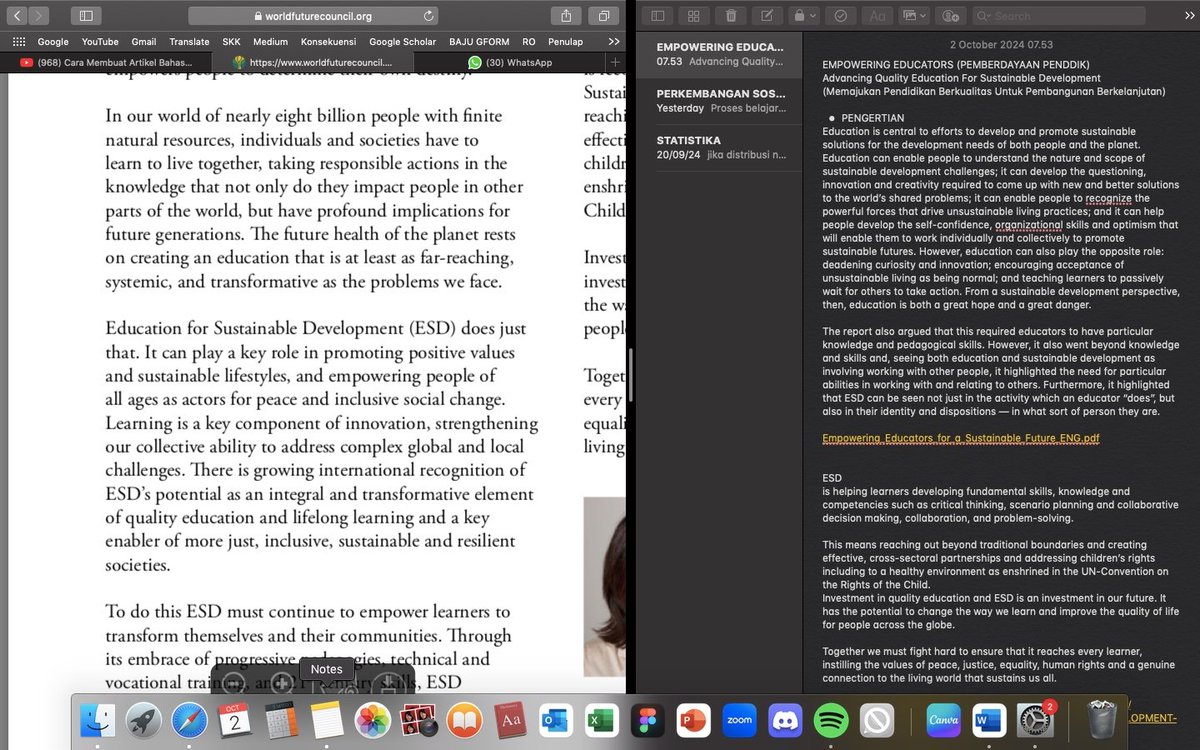
Task: Open Discord from the Dock
Action: click(x=785, y=720)
